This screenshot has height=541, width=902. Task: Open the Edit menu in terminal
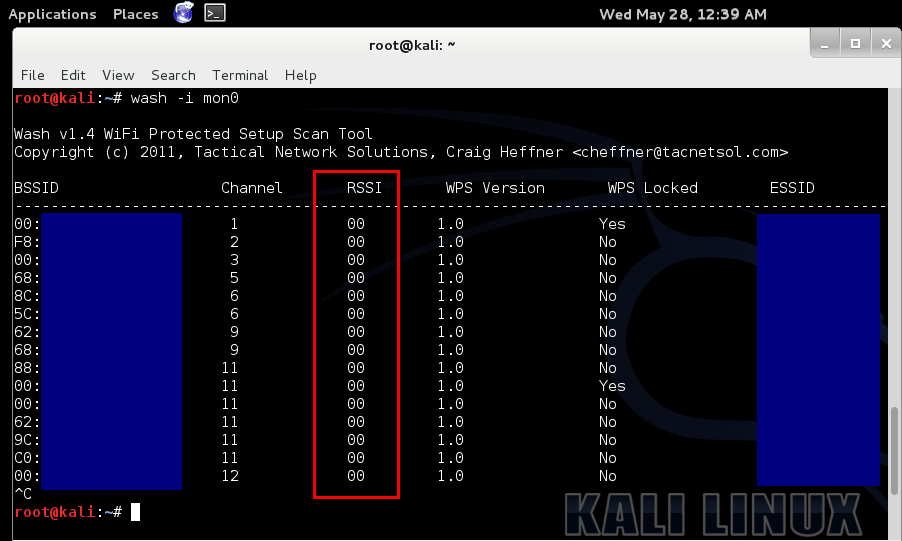(x=73, y=75)
